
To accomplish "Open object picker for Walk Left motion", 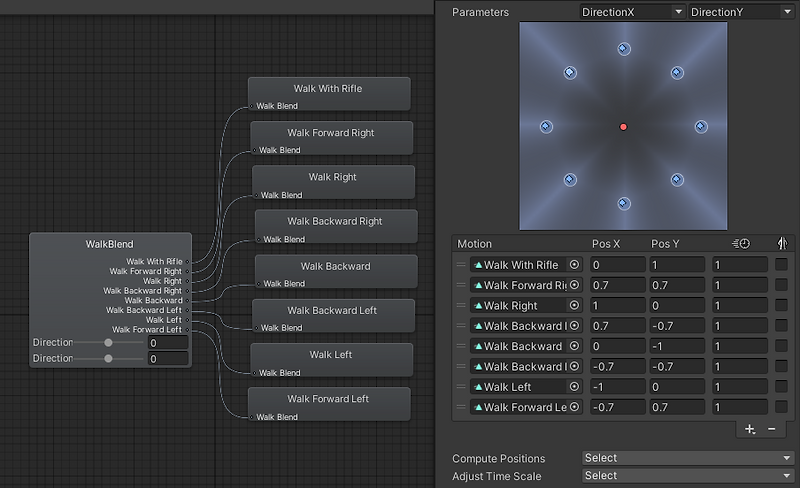I will click(x=574, y=387).
